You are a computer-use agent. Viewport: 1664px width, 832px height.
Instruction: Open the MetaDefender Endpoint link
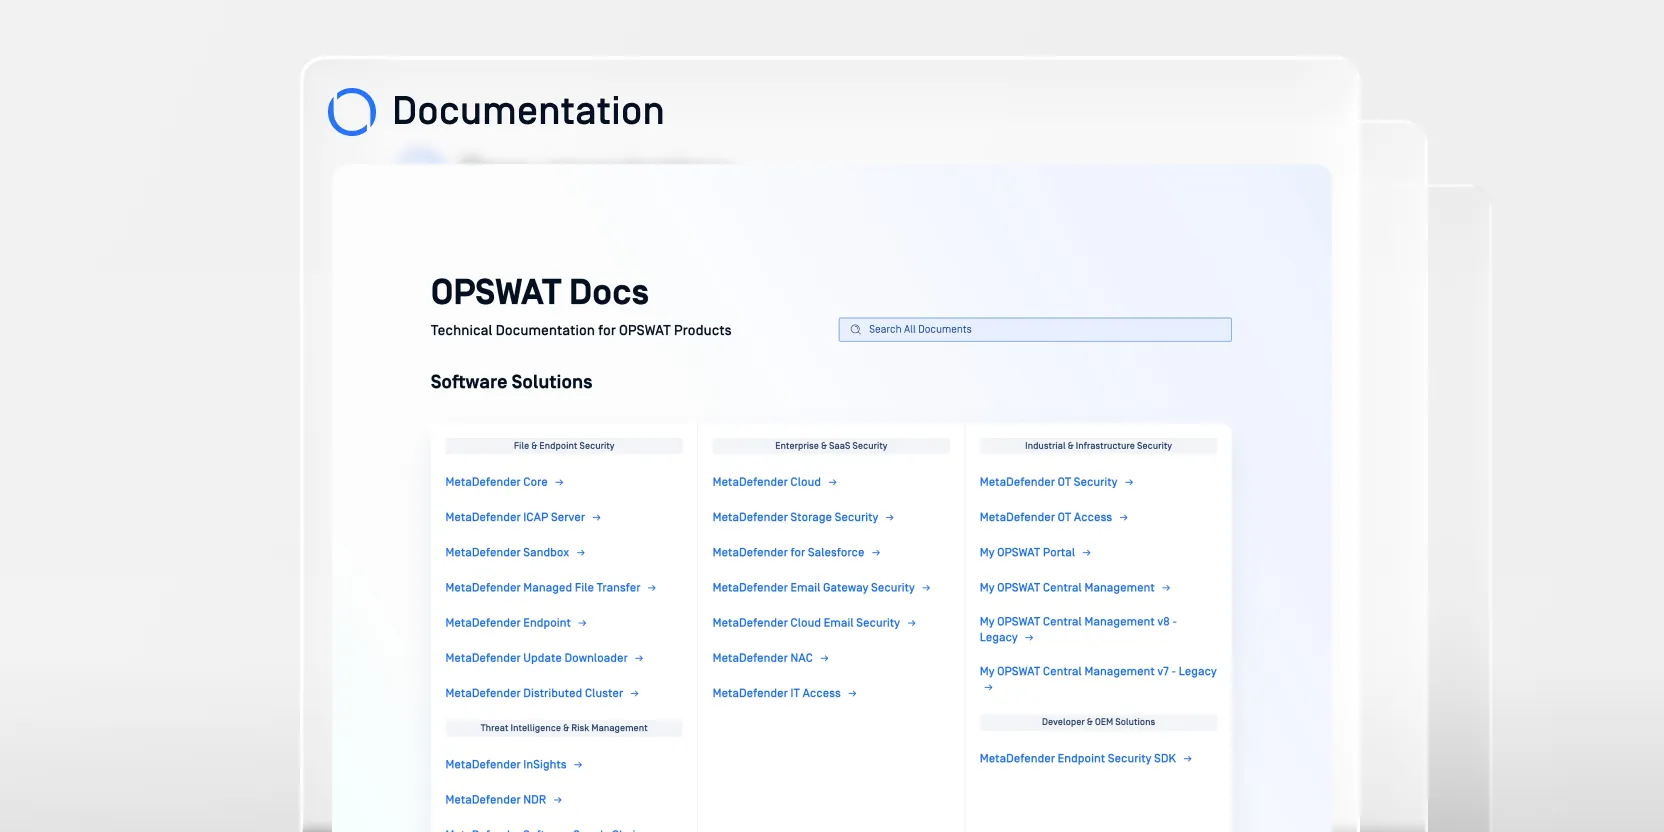pyautogui.click(x=508, y=623)
